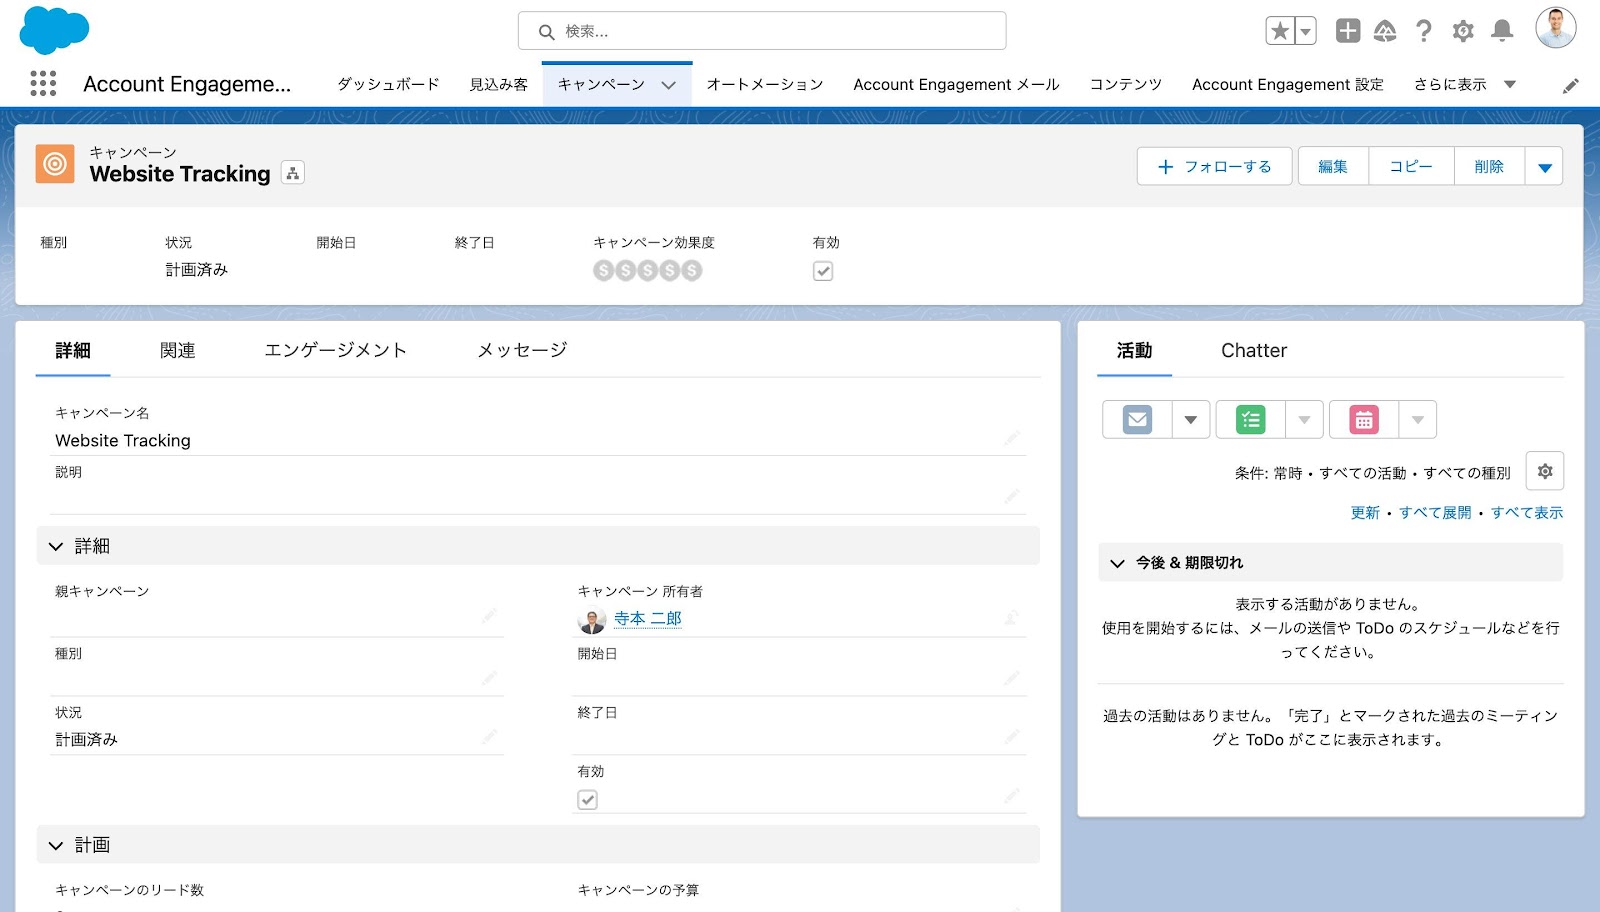1600x912 pixels.
Task: Switch to the 関連 tab
Action: 178,351
